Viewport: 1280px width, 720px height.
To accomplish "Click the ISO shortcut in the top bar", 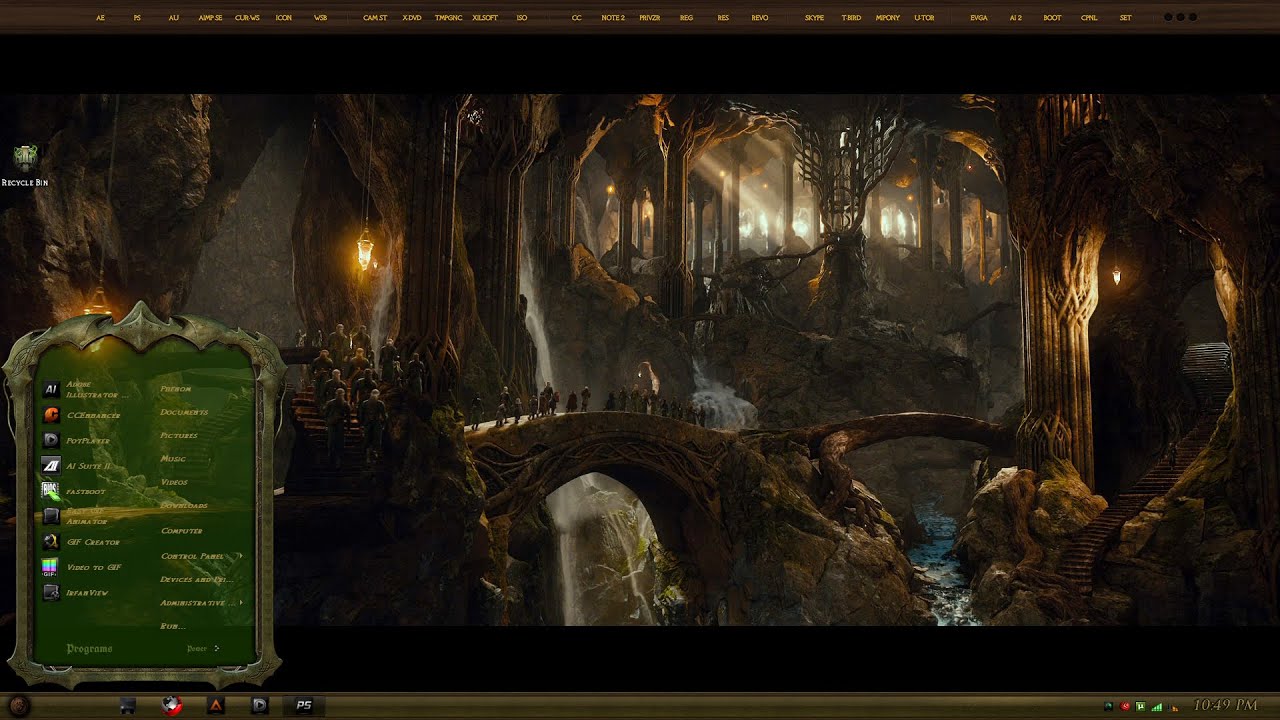I will (x=522, y=18).
